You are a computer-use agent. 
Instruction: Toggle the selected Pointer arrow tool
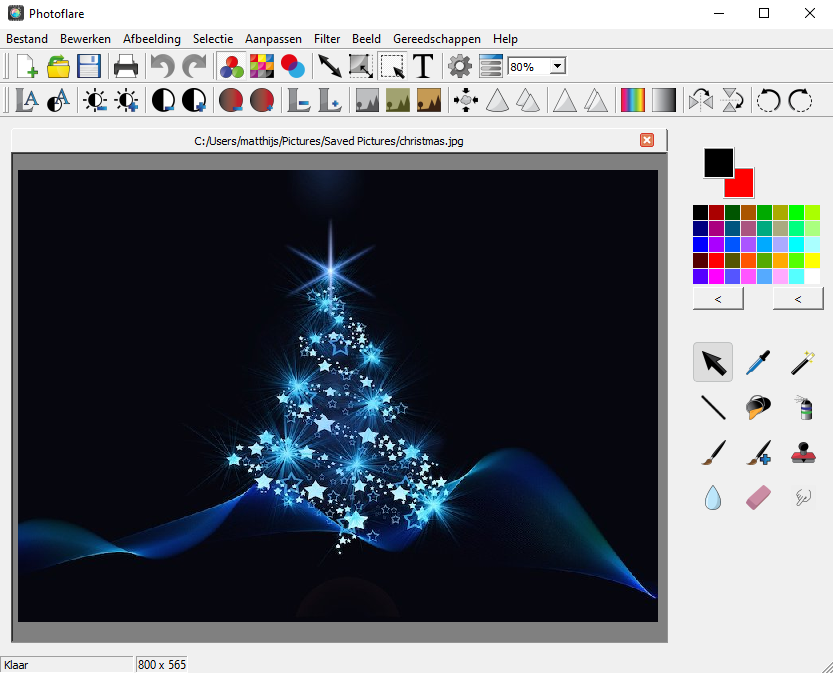point(712,362)
